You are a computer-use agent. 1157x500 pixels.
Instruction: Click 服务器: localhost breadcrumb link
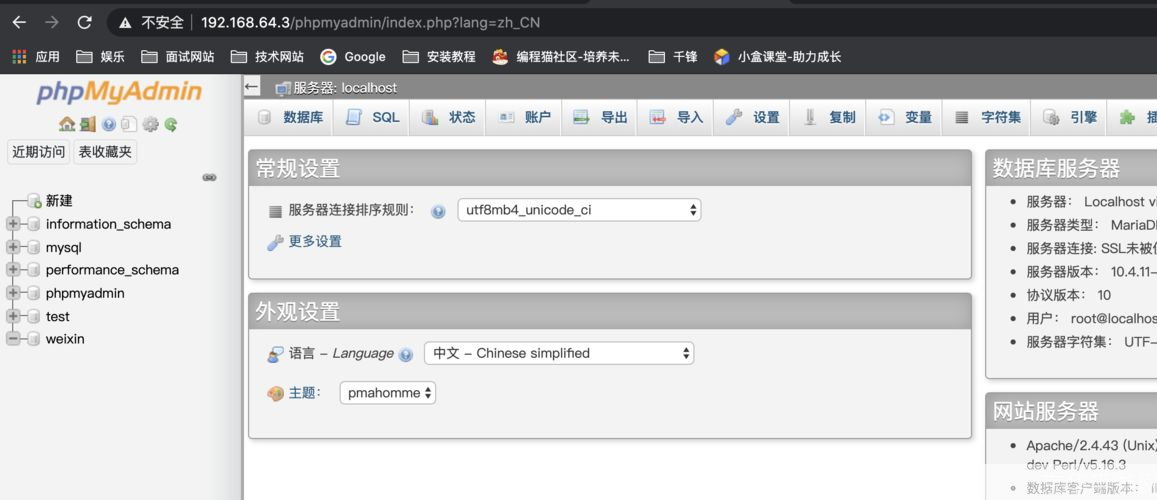pos(345,88)
